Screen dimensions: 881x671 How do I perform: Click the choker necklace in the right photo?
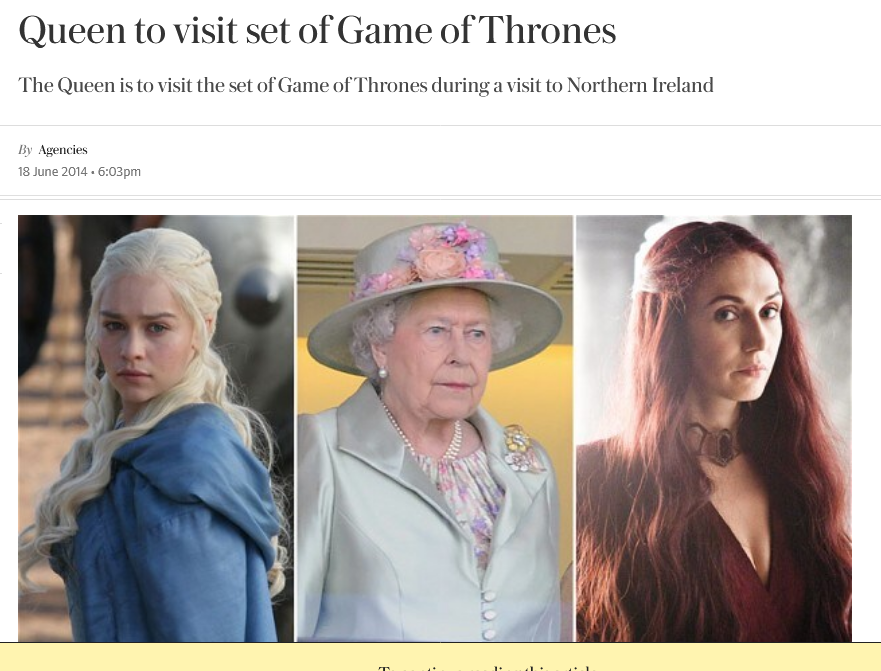716,443
